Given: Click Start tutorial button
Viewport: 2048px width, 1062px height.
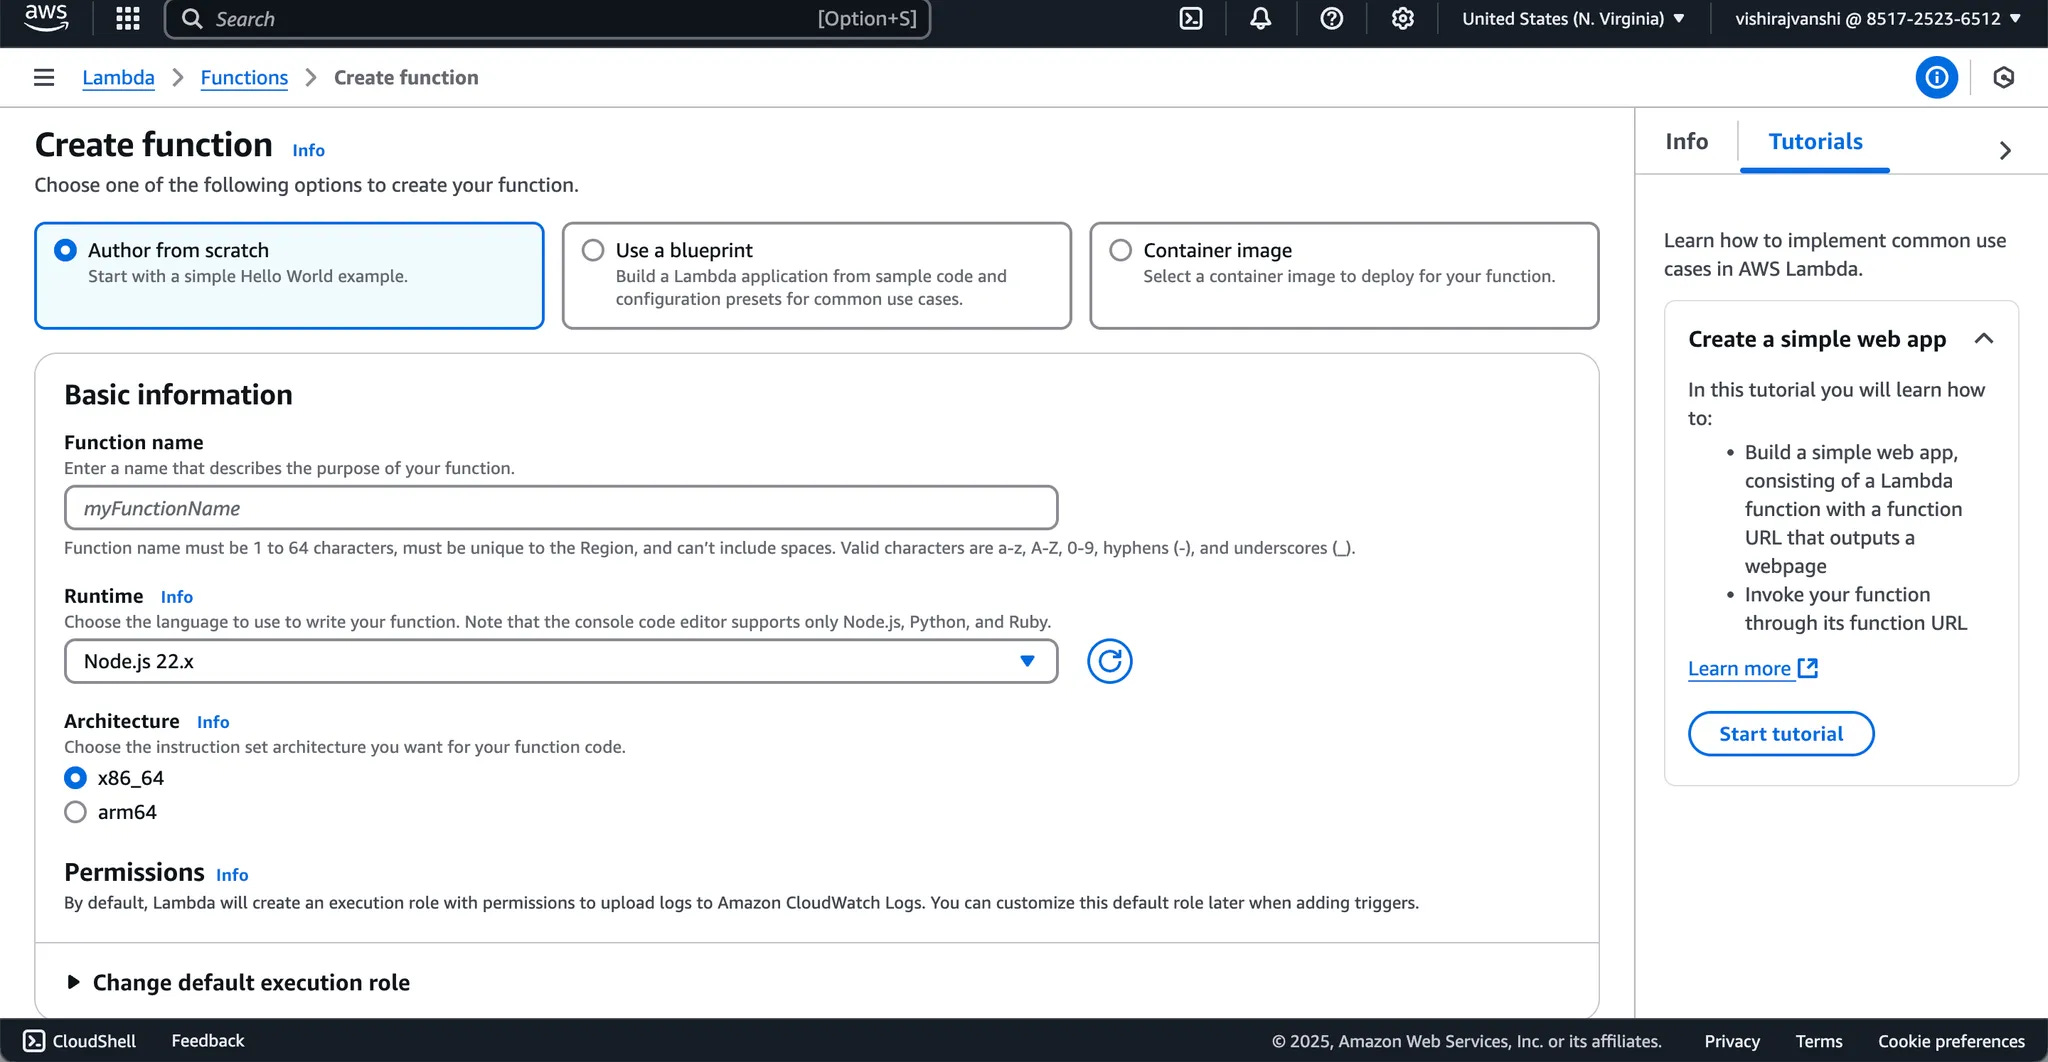Looking at the screenshot, I should (1781, 734).
